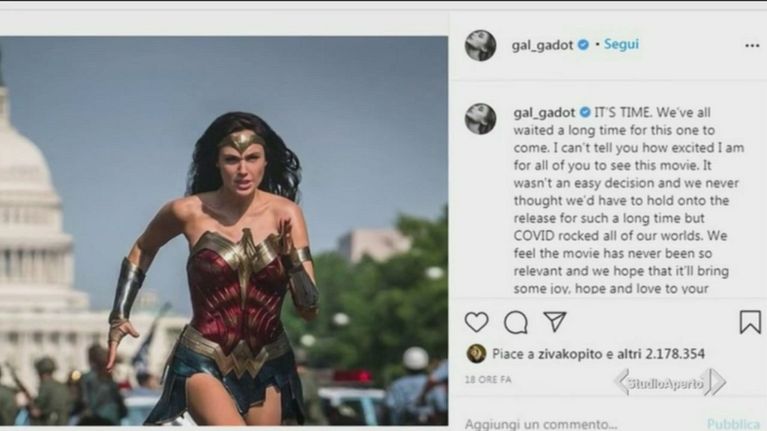
Task: Like the post with the heart icon
Action: coord(477,322)
